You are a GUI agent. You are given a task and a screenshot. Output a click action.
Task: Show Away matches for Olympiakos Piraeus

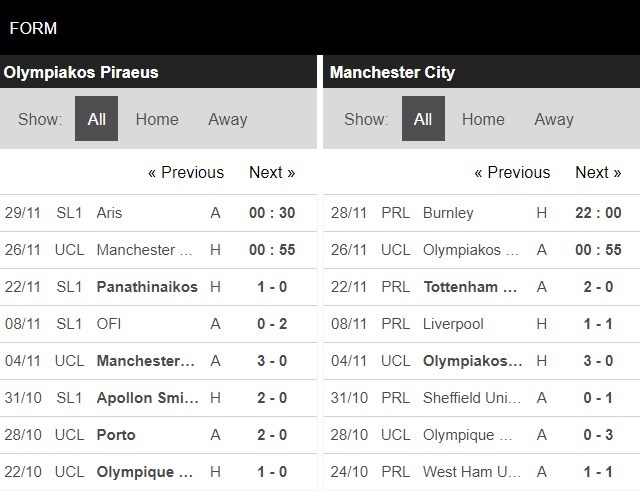tap(227, 119)
